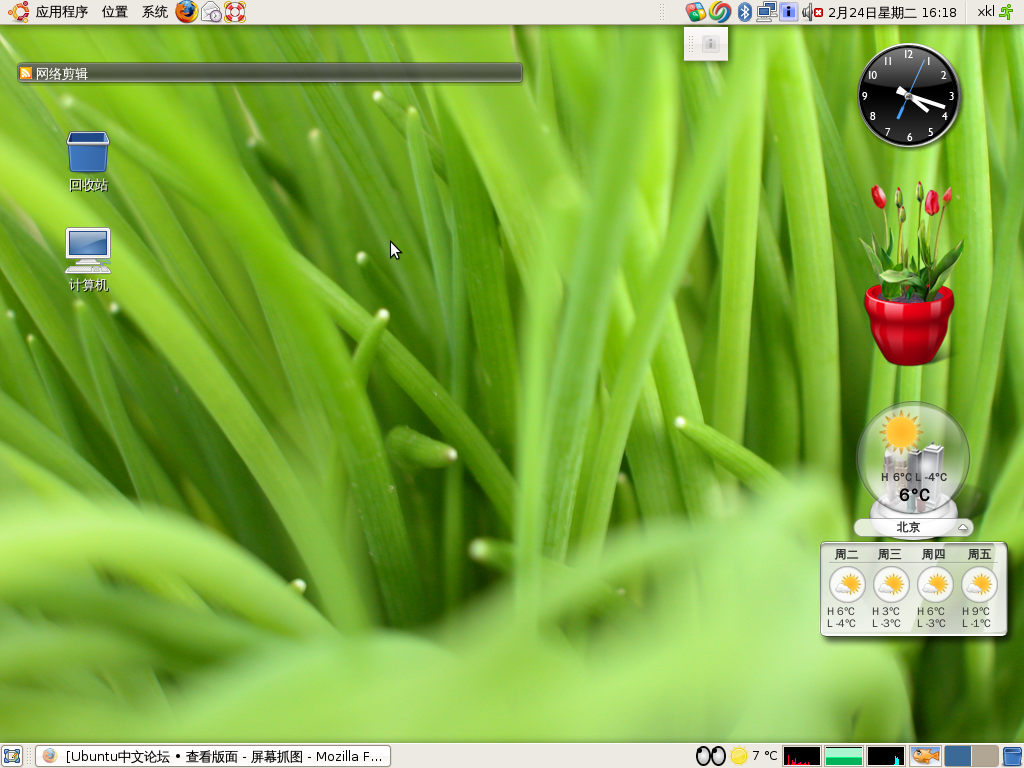
Task: Click the weather globe showing 6°C
Action: pos(913,460)
